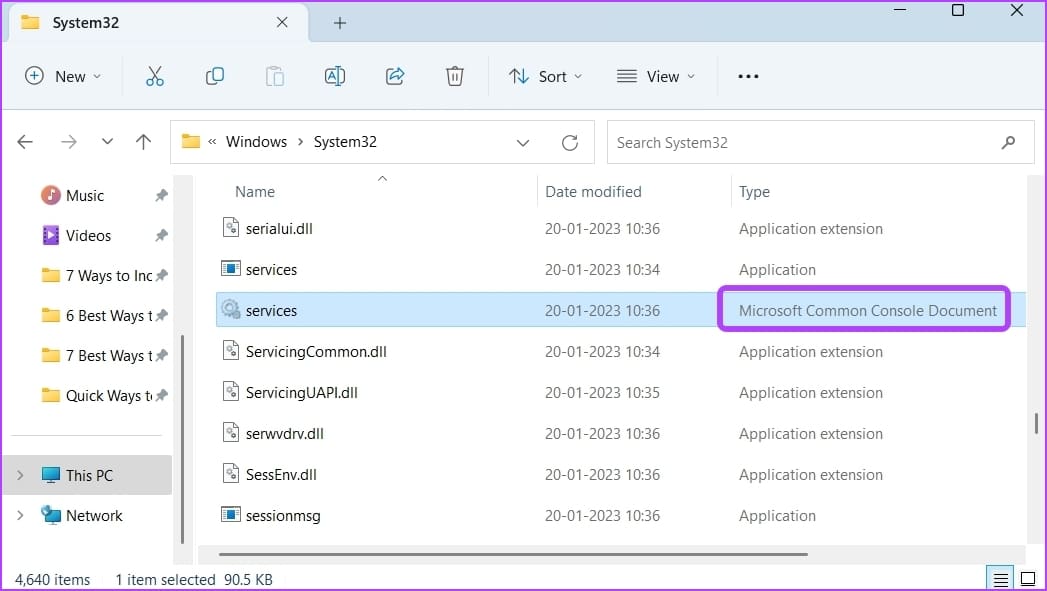Open the New dropdown menu
This screenshot has width=1047, height=591.
pos(63,76)
